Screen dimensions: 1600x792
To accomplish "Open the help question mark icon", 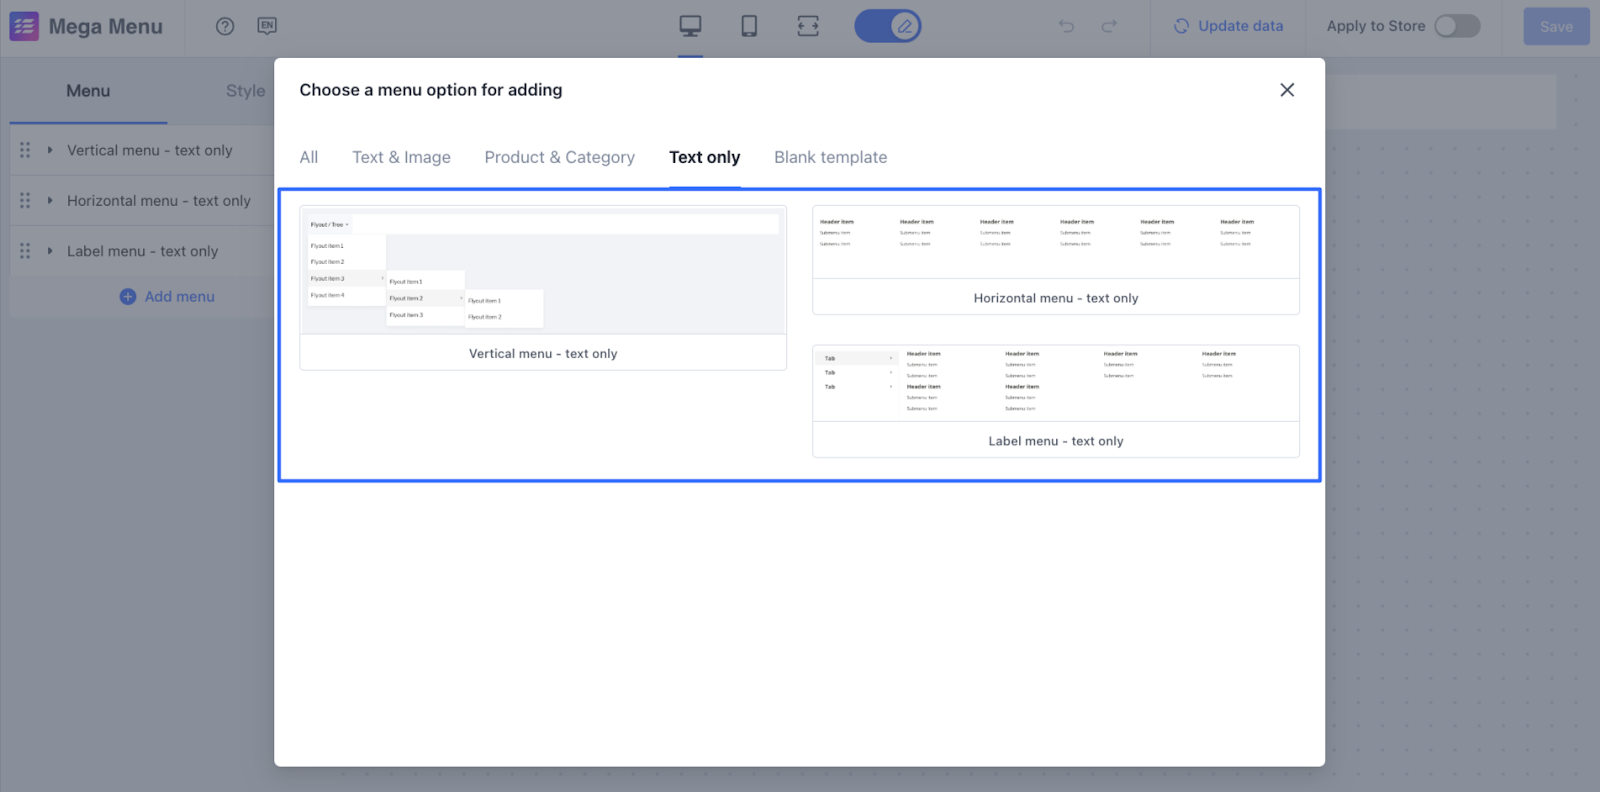I will tap(225, 26).
